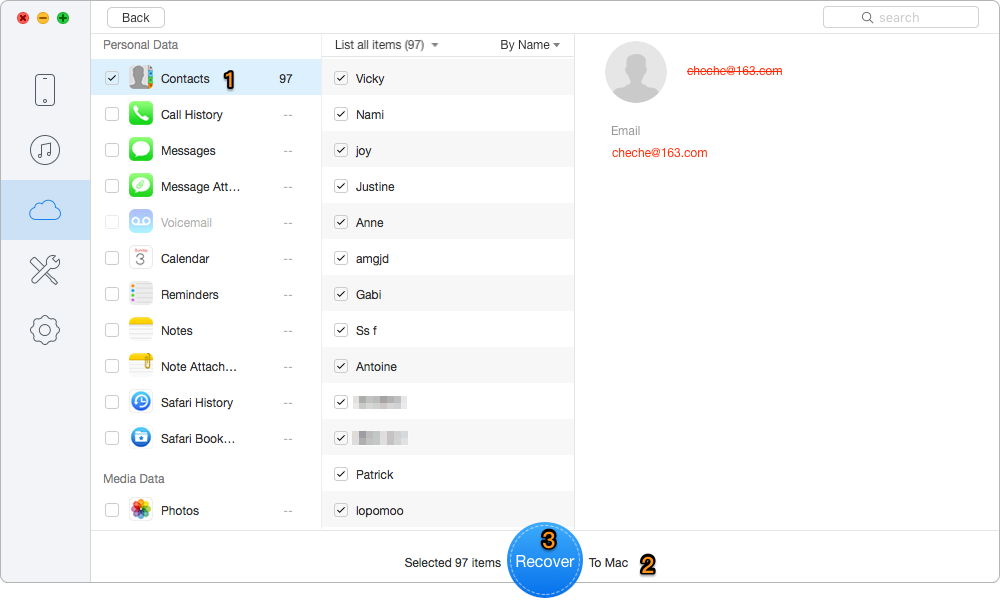
Task: Click the Voicemail tape icon
Action: click(141, 221)
